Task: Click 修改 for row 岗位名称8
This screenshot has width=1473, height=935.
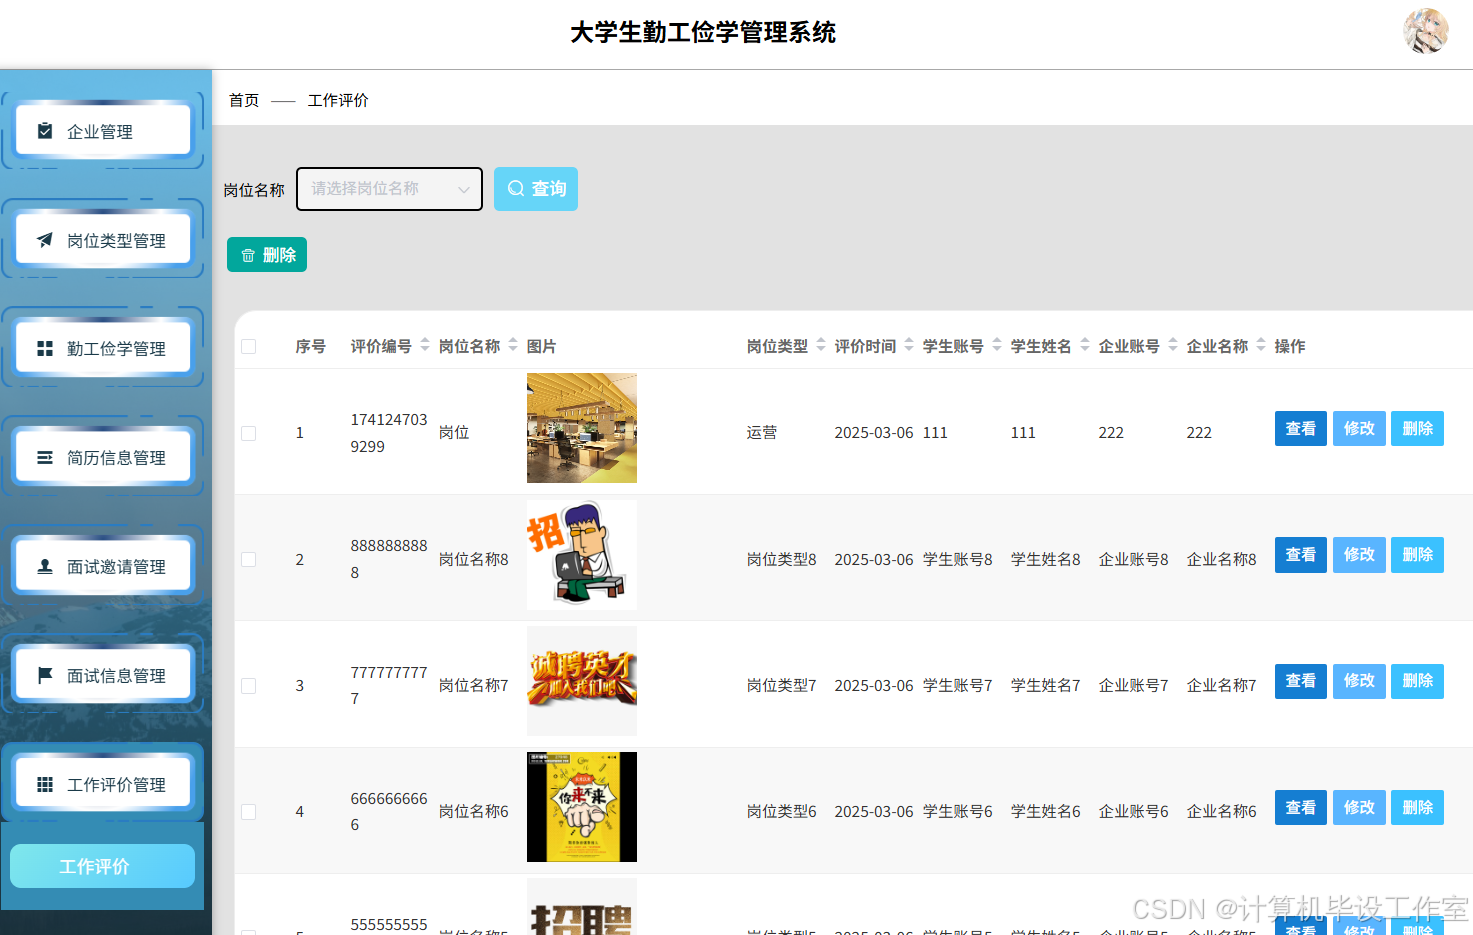Action: point(1359,555)
